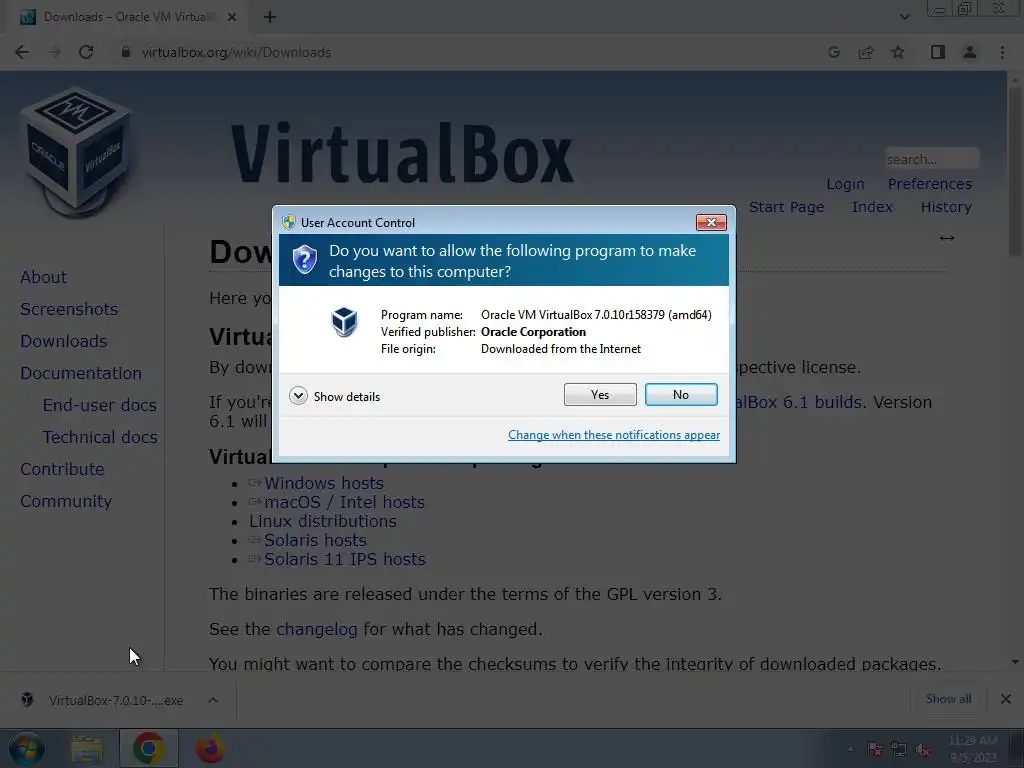Open End-user docs in sidebar
1024x768 pixels.
[x=99, y=405]
